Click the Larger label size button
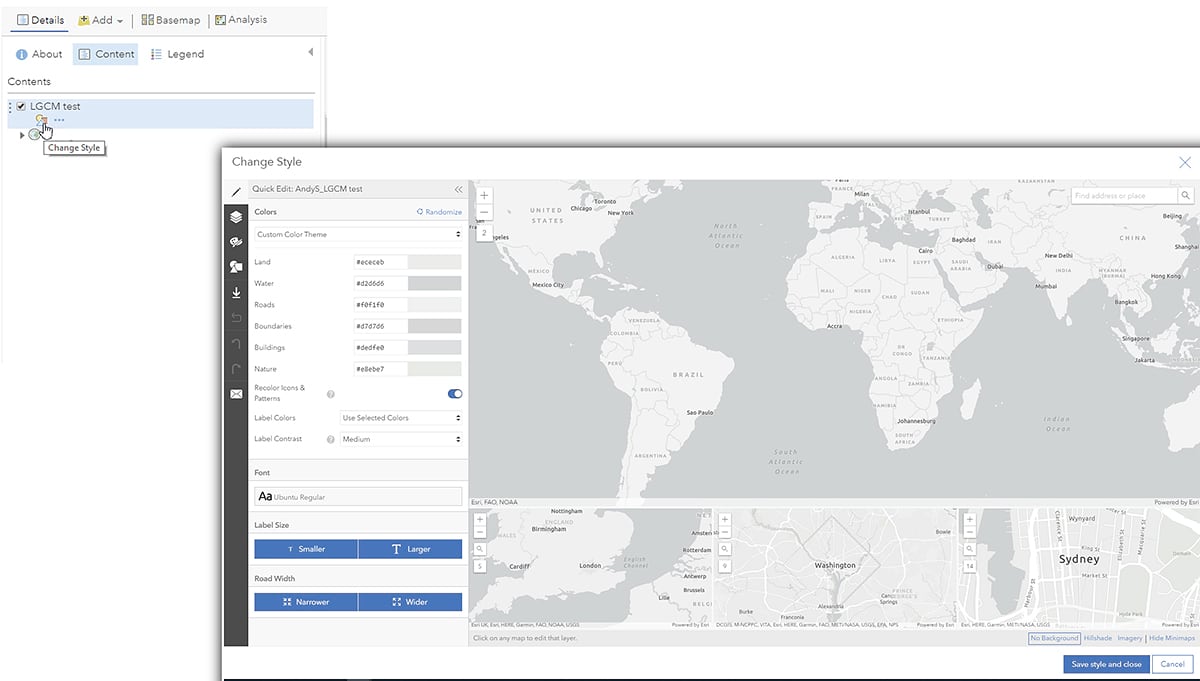Screen dimensions: 1200x681 (x=410, y=549)
